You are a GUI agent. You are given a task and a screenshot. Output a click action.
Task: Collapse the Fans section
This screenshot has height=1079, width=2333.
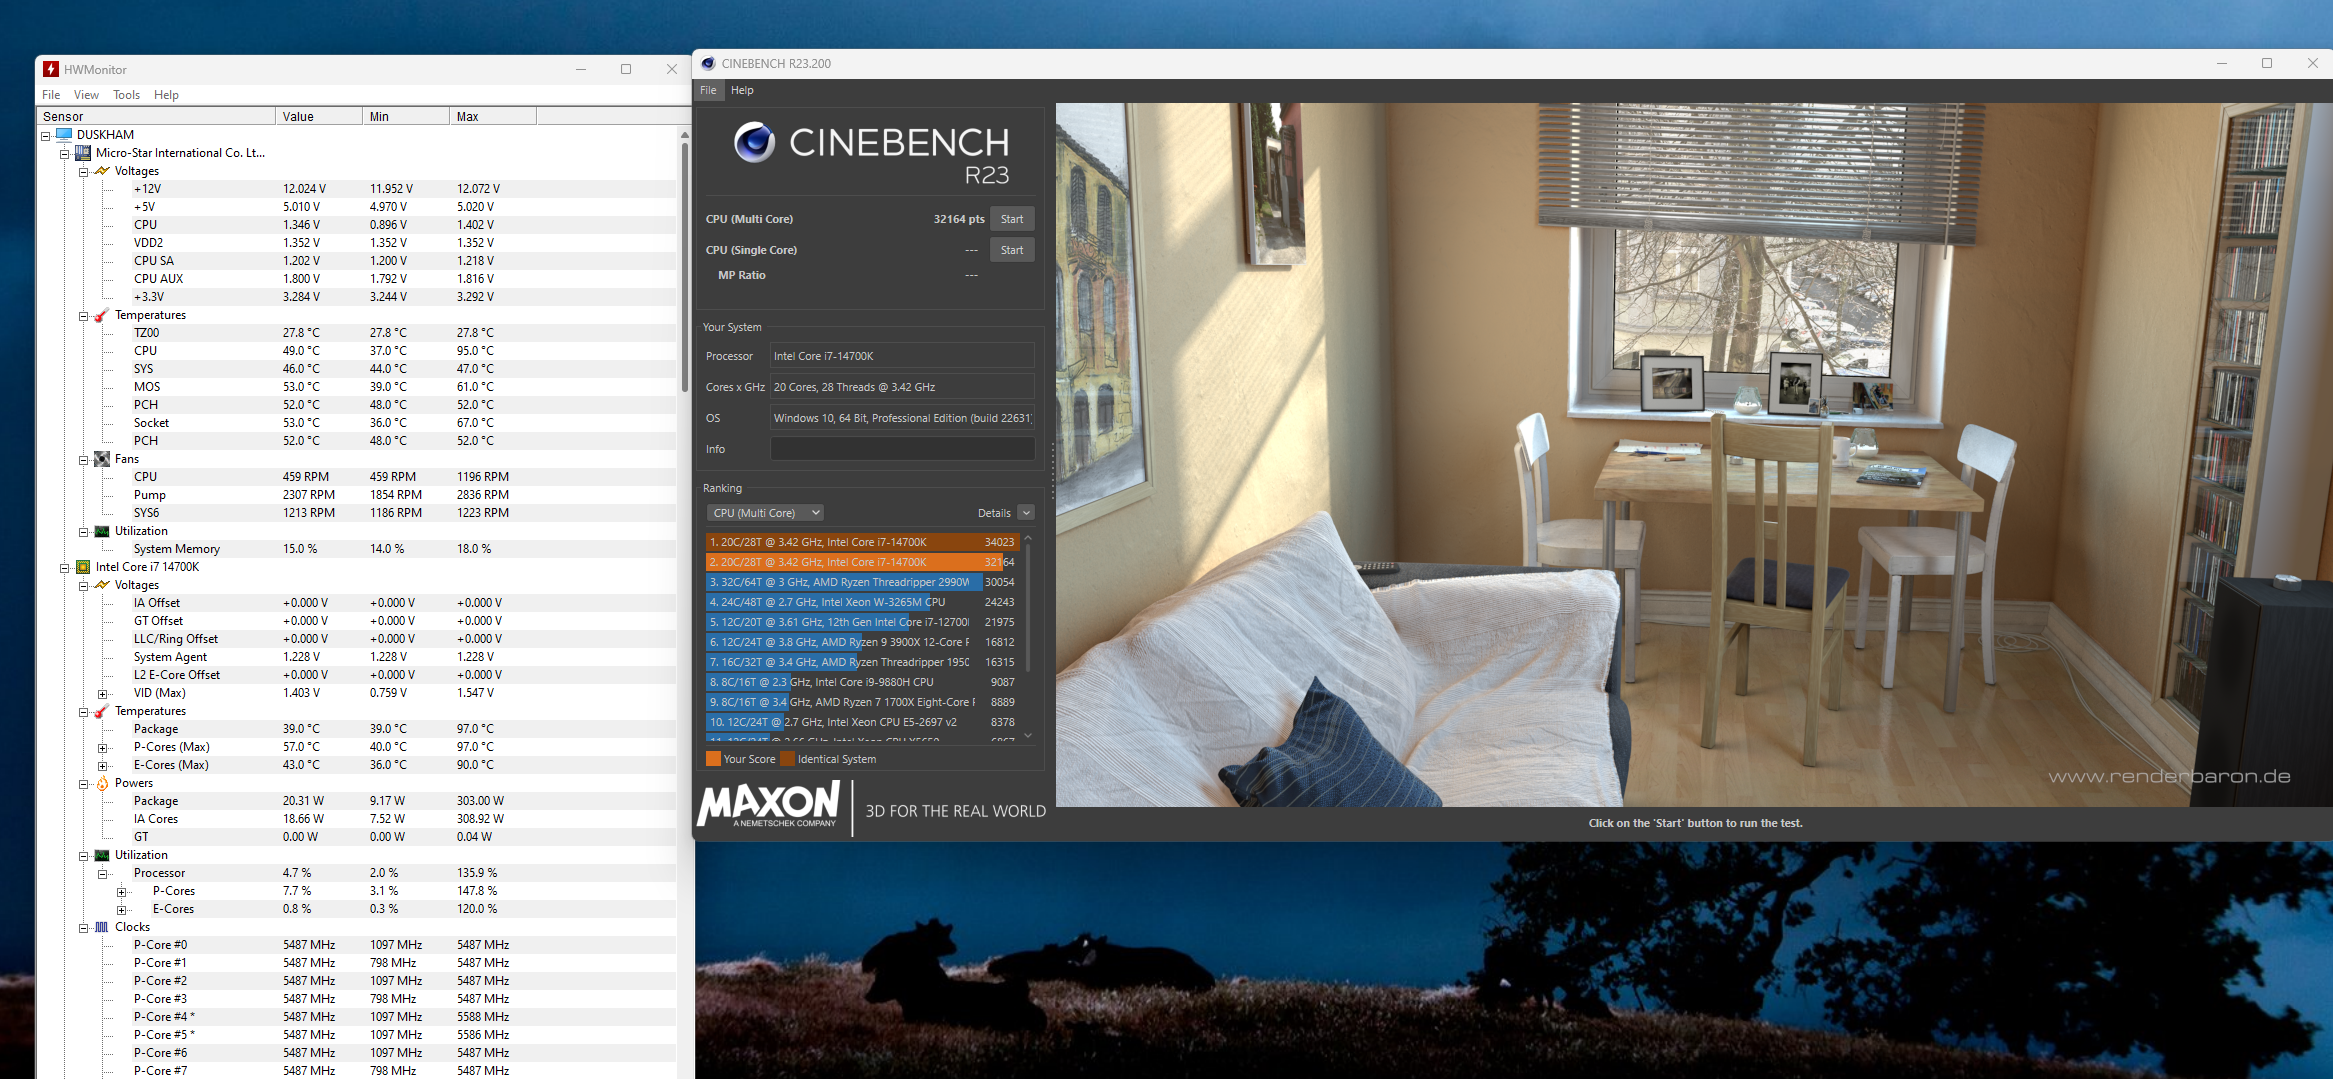click(83, 459)
